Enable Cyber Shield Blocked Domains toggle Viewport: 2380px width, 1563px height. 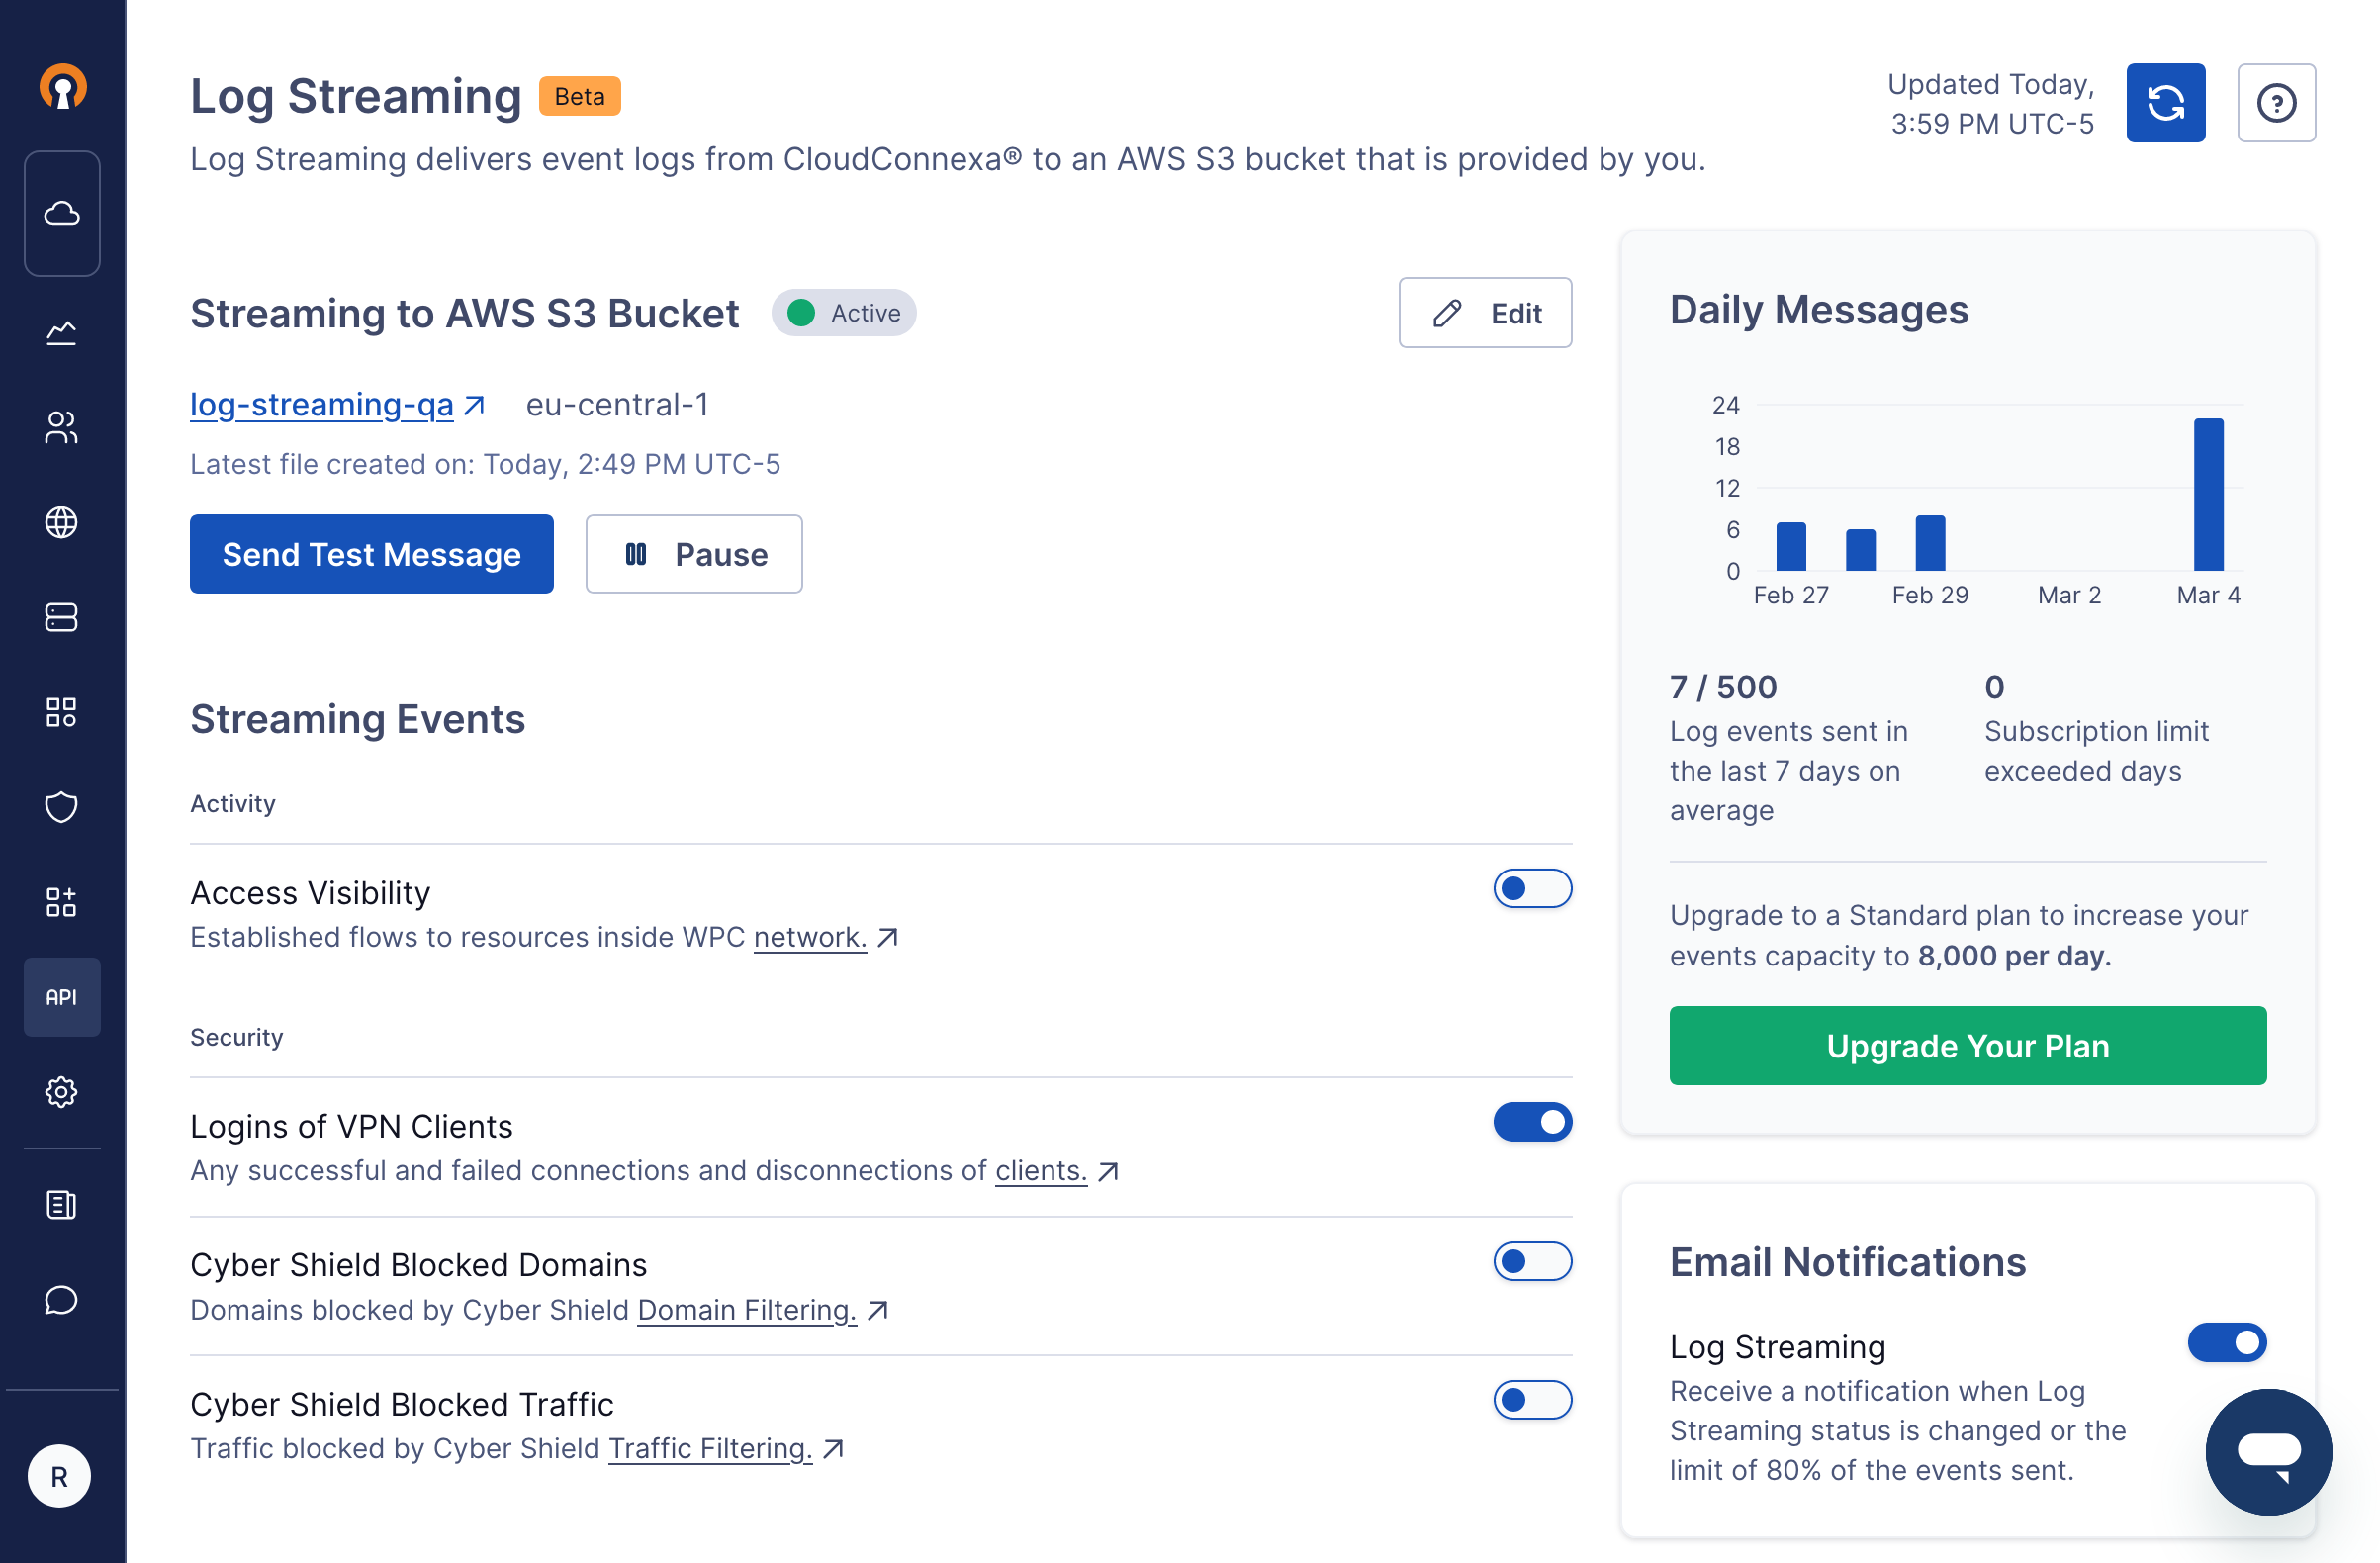(1531, 1261)
